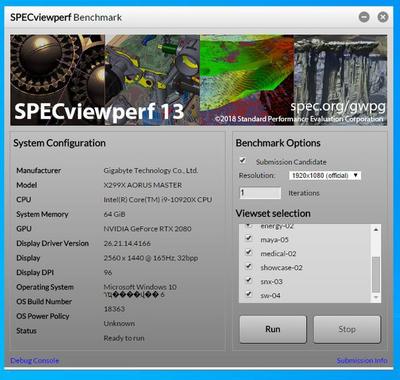Screen dimensions: 400x380
Task: Close the SPECviewperf Benchmark window
Action: point(383,17)
